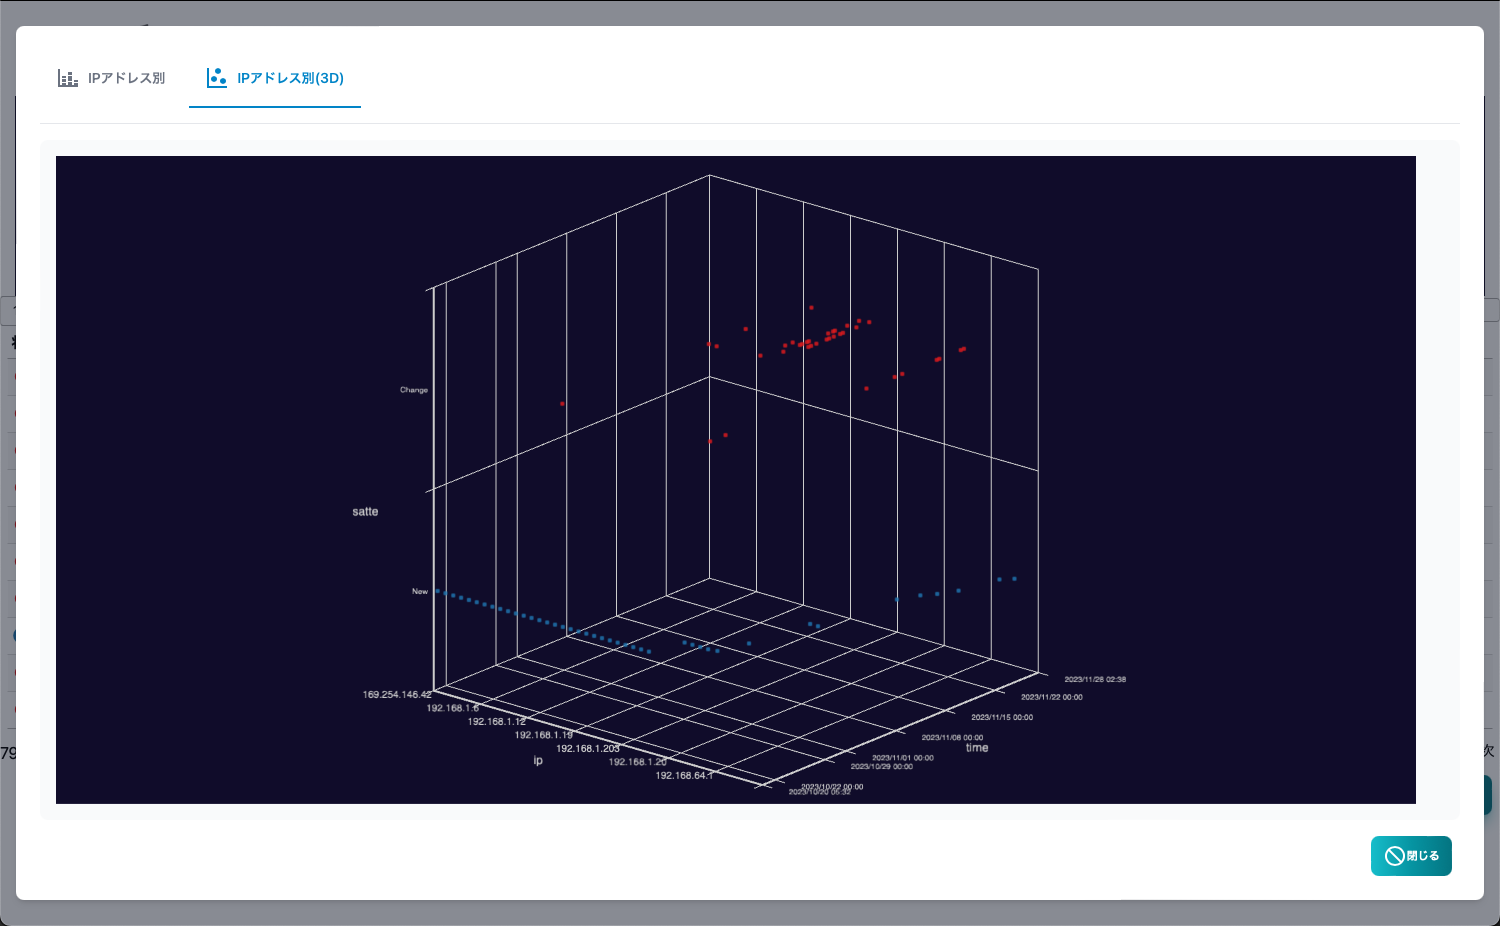
Task: Close the dialog with the 閉じる button
Action: click(x=1411, y=856)
